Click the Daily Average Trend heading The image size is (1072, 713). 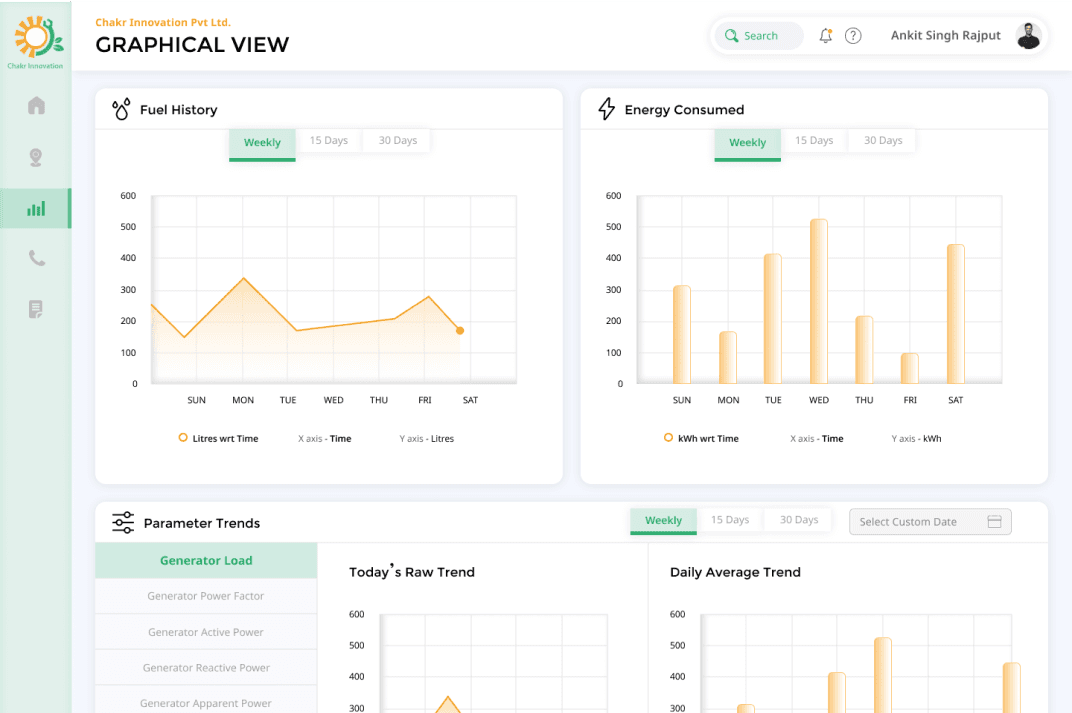pos(735,572)
